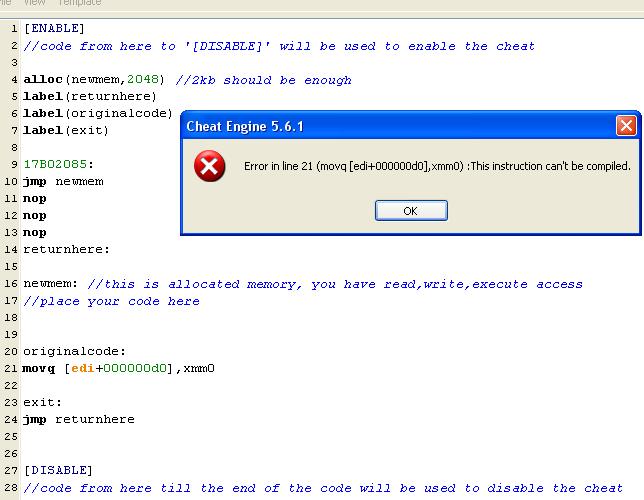Click the [ENABLE] line of the script
This screenshot has width=644, height=500.
coord(54,28)
